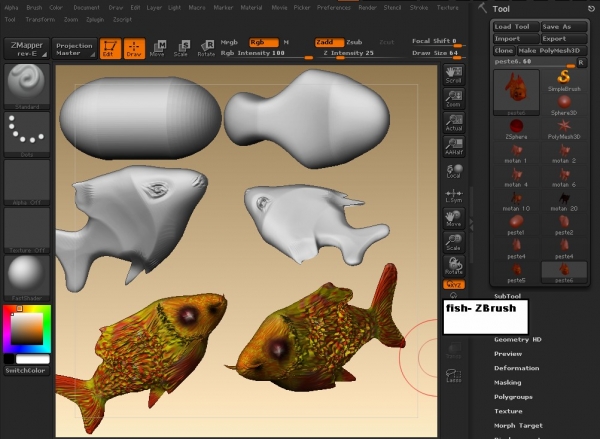Screen dimensions: 600x439
Task: Open the Brush menu
Action: [x=34, y=8]
